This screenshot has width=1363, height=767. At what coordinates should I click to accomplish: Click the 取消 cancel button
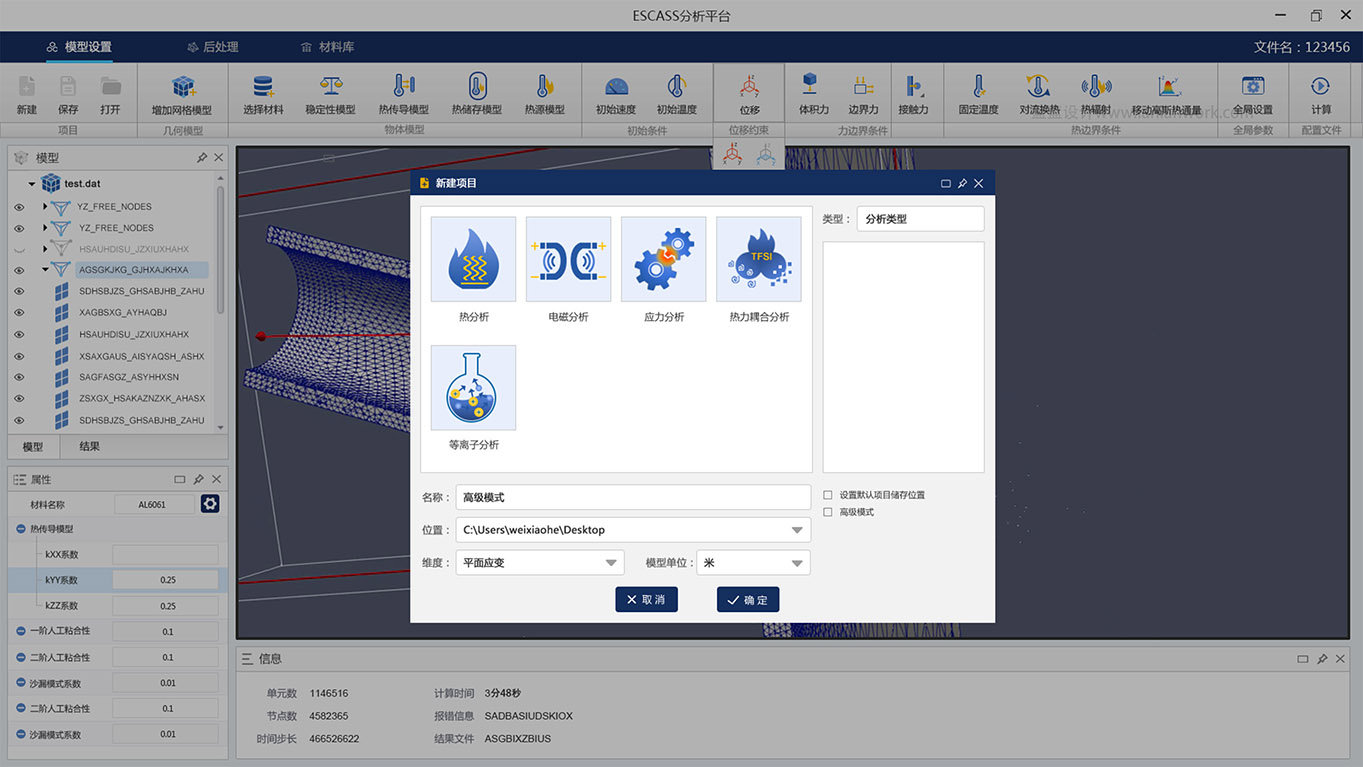[646, 599]
